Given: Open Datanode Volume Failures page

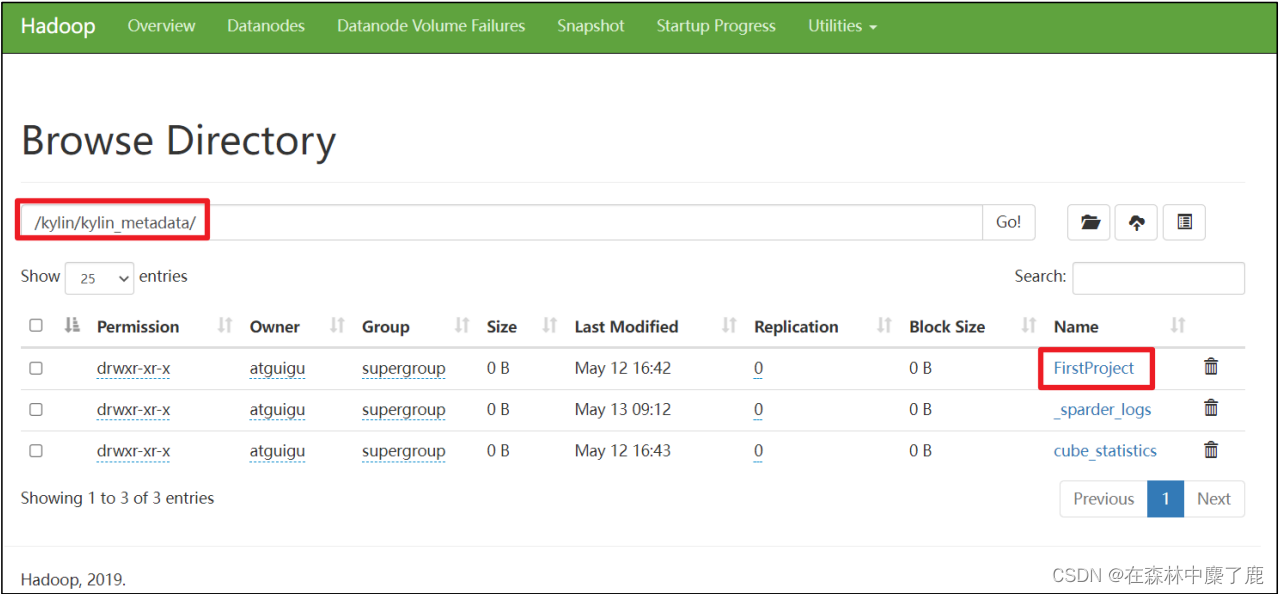Looking at the screenshot, I should [x=431, y=26].
